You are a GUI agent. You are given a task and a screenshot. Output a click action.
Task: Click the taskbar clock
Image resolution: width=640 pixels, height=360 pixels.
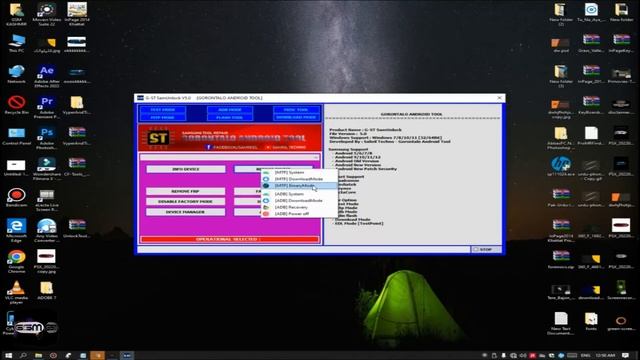(x=605, y=356)
